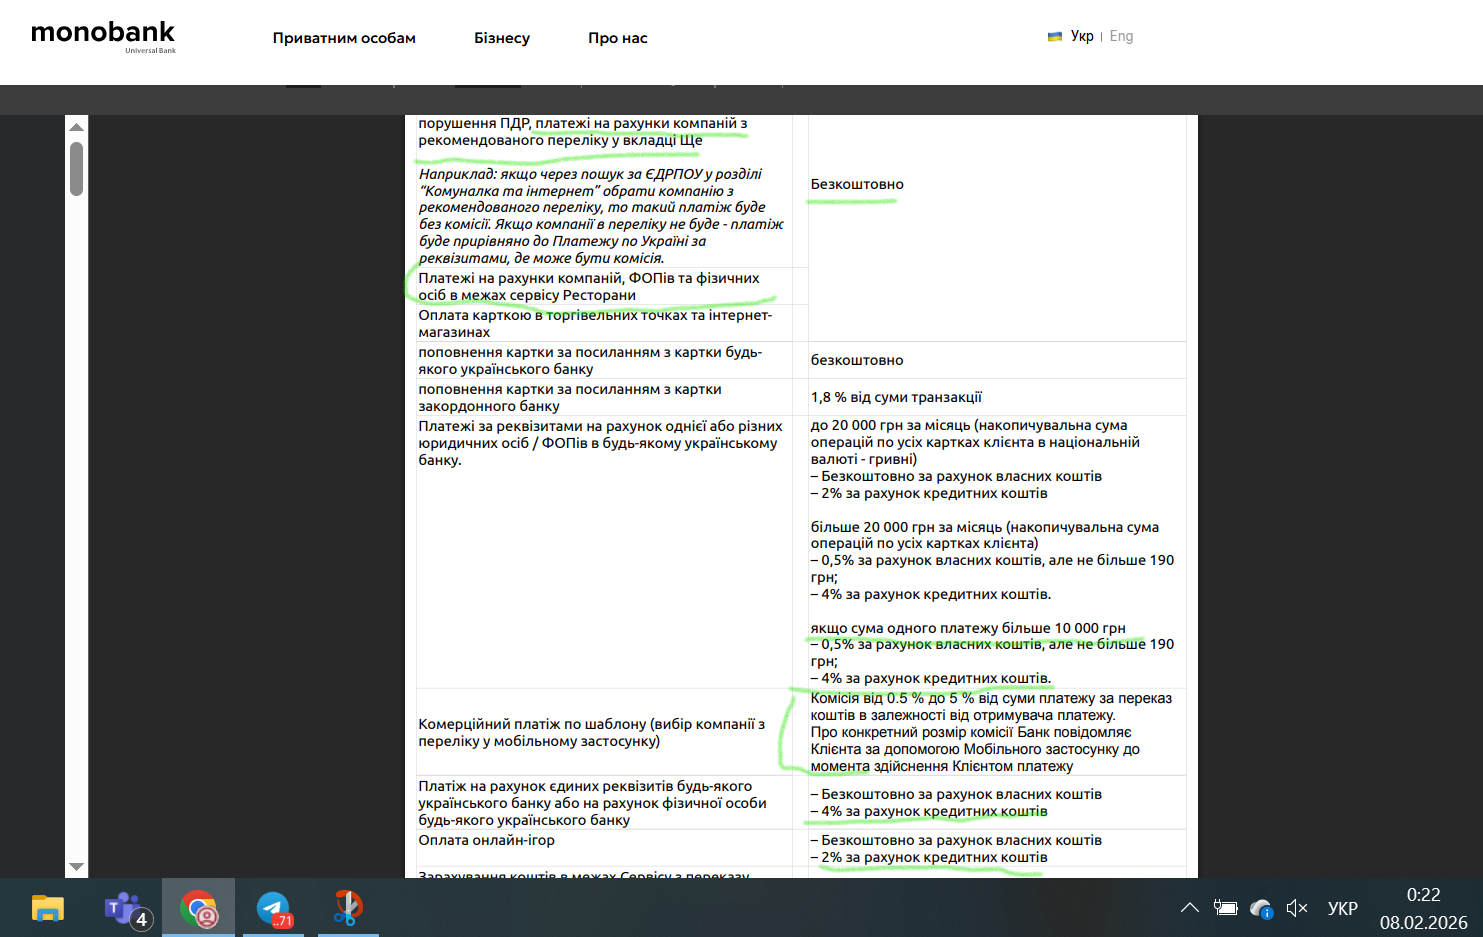Show hidden system tray icons
The image size is (1483, 937).
1189,908
